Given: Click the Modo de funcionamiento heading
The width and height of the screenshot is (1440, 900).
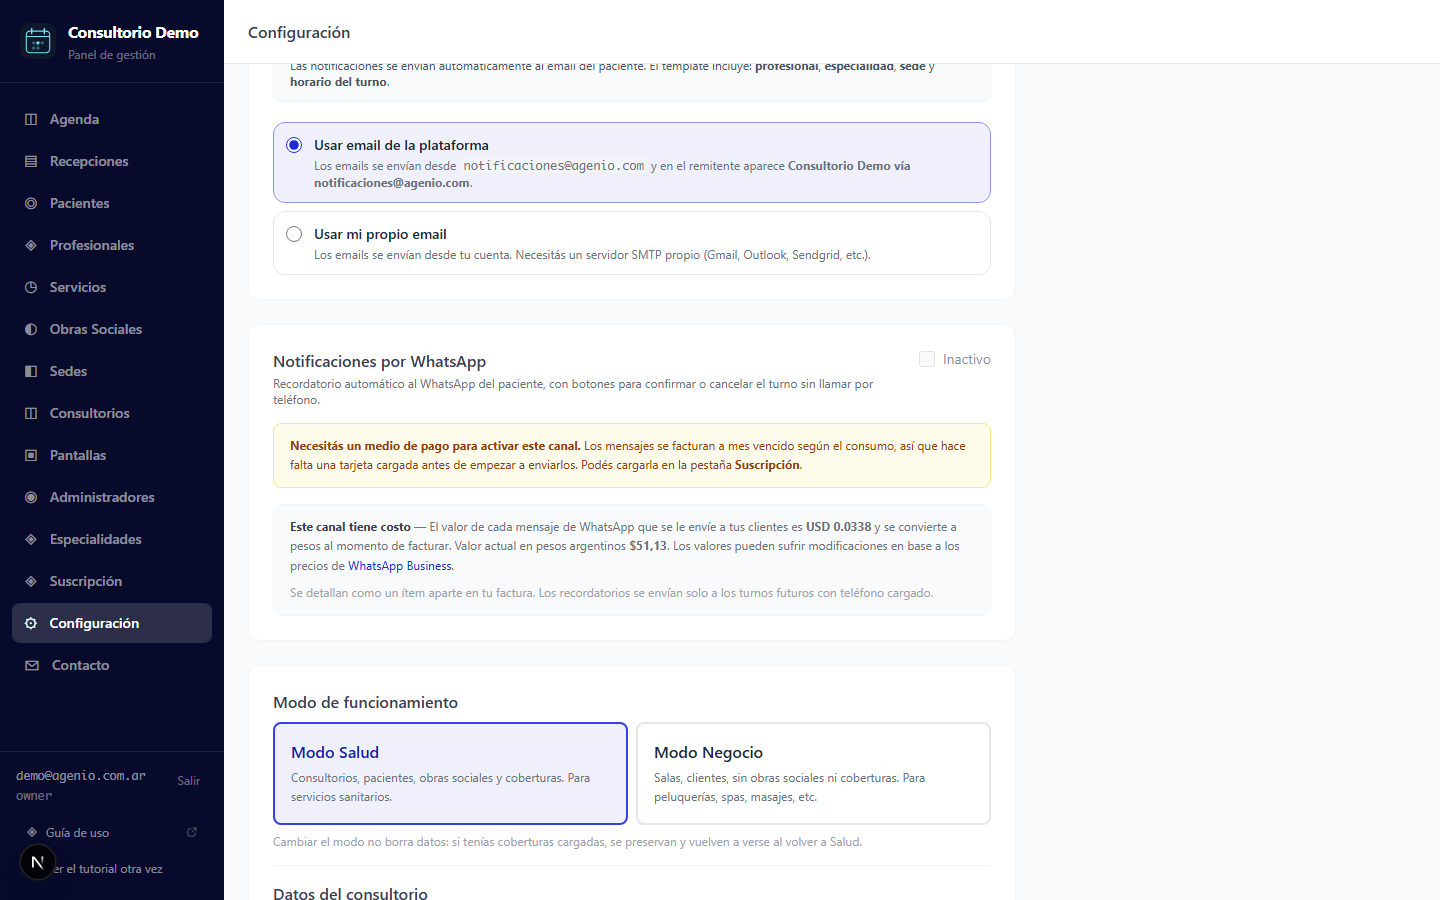Looking at the screenshot, I should click(365, 703).
